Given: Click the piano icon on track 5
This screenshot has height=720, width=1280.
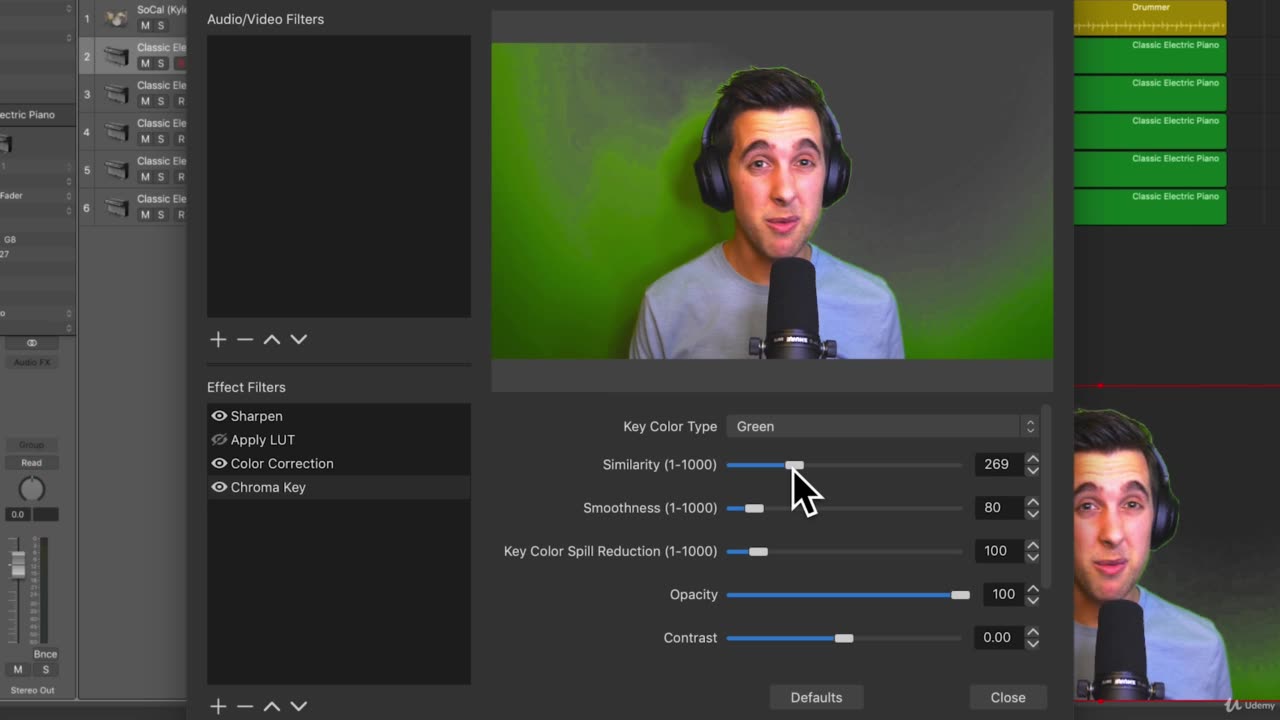Looking at the screenshot, I should pos(117,170).
